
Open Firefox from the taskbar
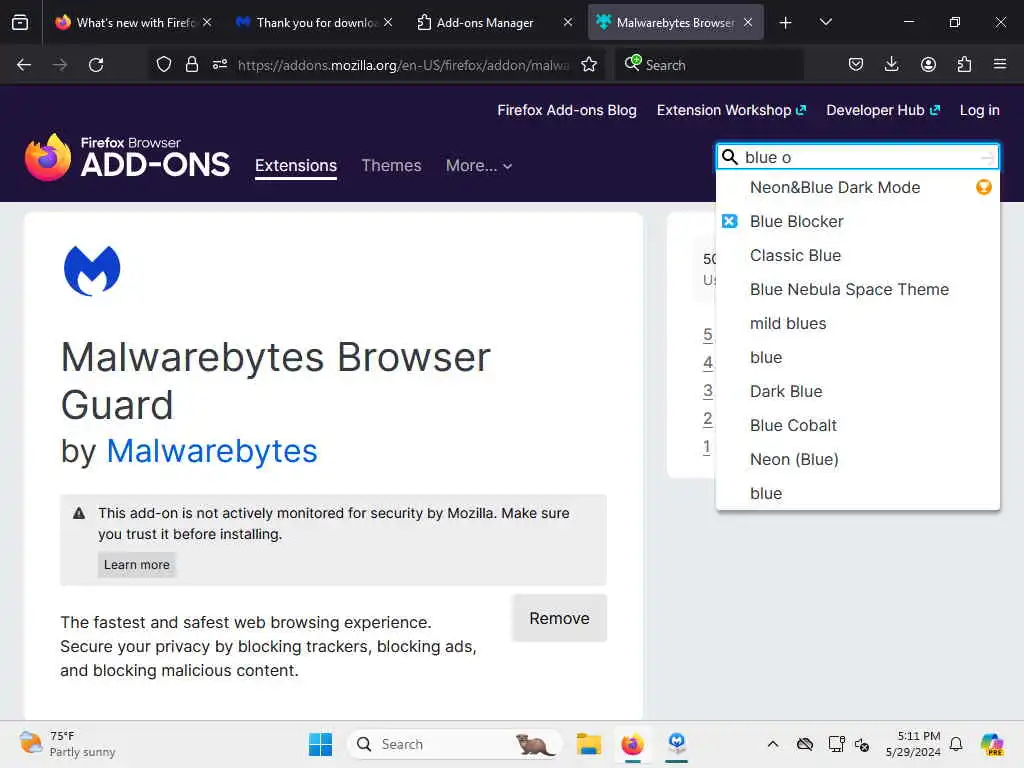632,744
